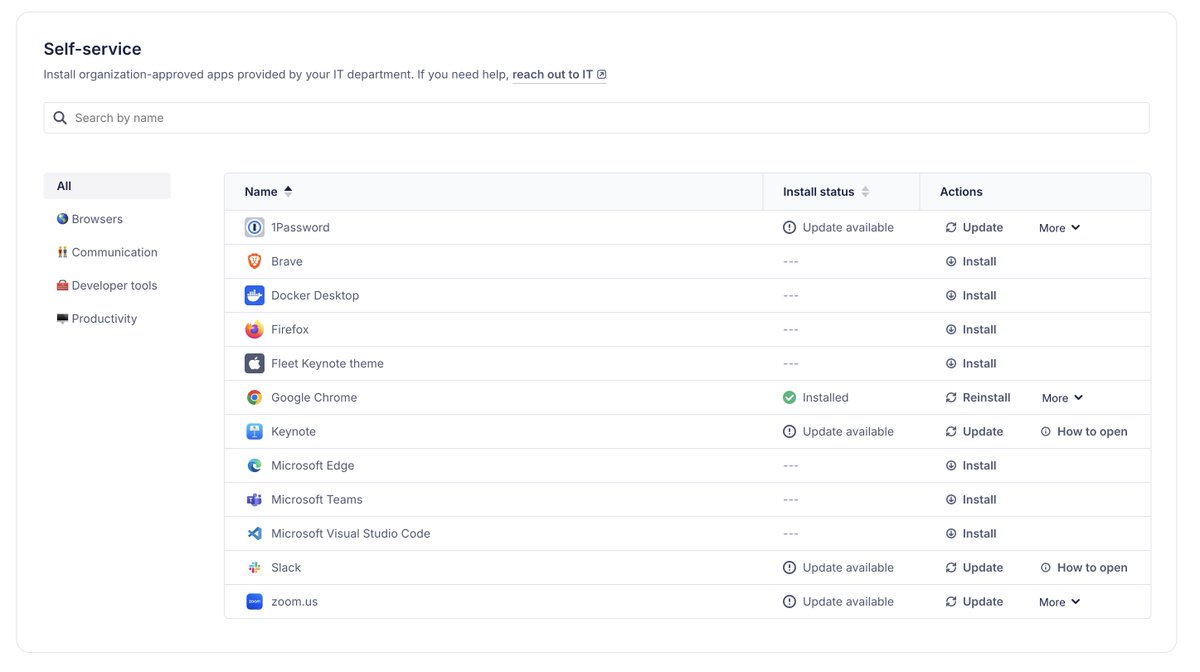Sort the table by the Name column

tap(269, 192)
